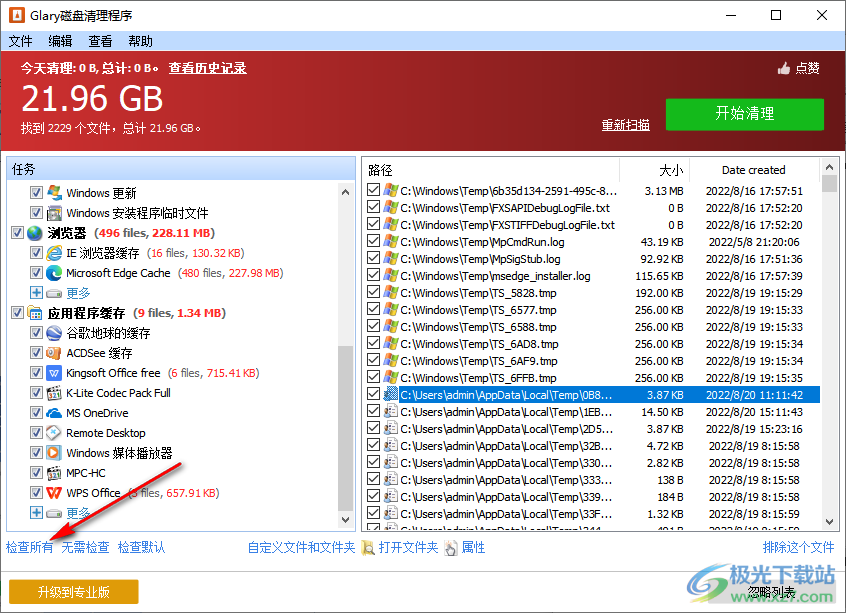This screenshot has height=613, width=846.
Task: Uncheck the Windows 更新 checkbox
Action: pyautogui.click(x=36, y=192)
